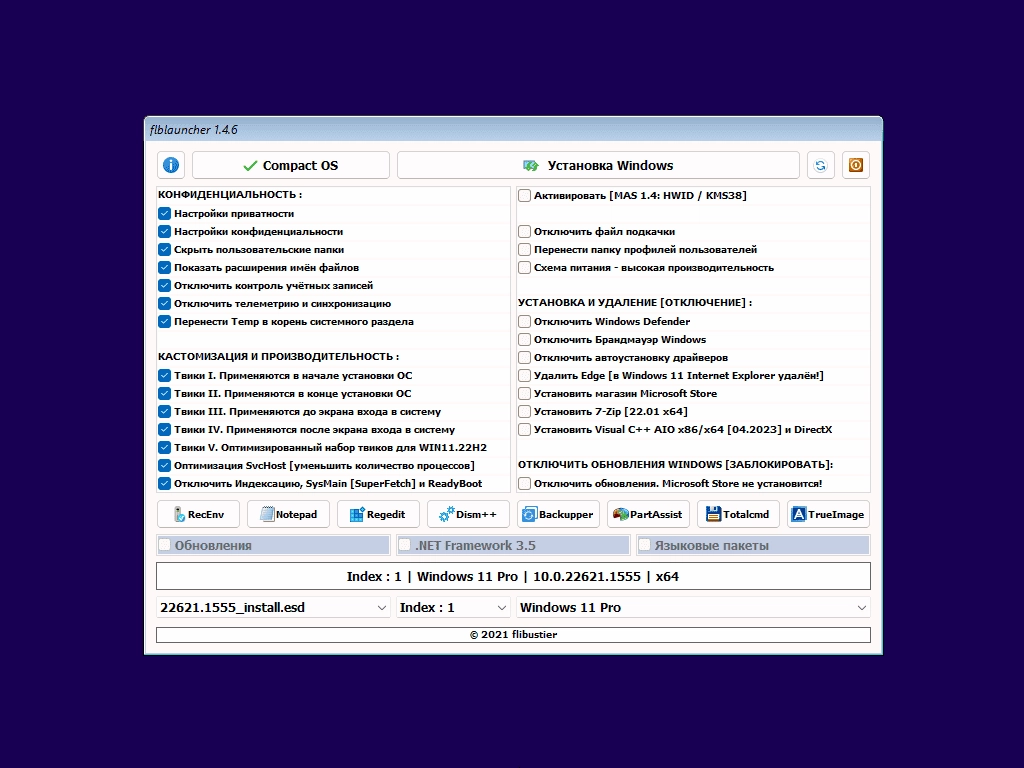Screen dimensions: 1024x768
Task: Check Отключить обновления option
Action: (524, 484)
